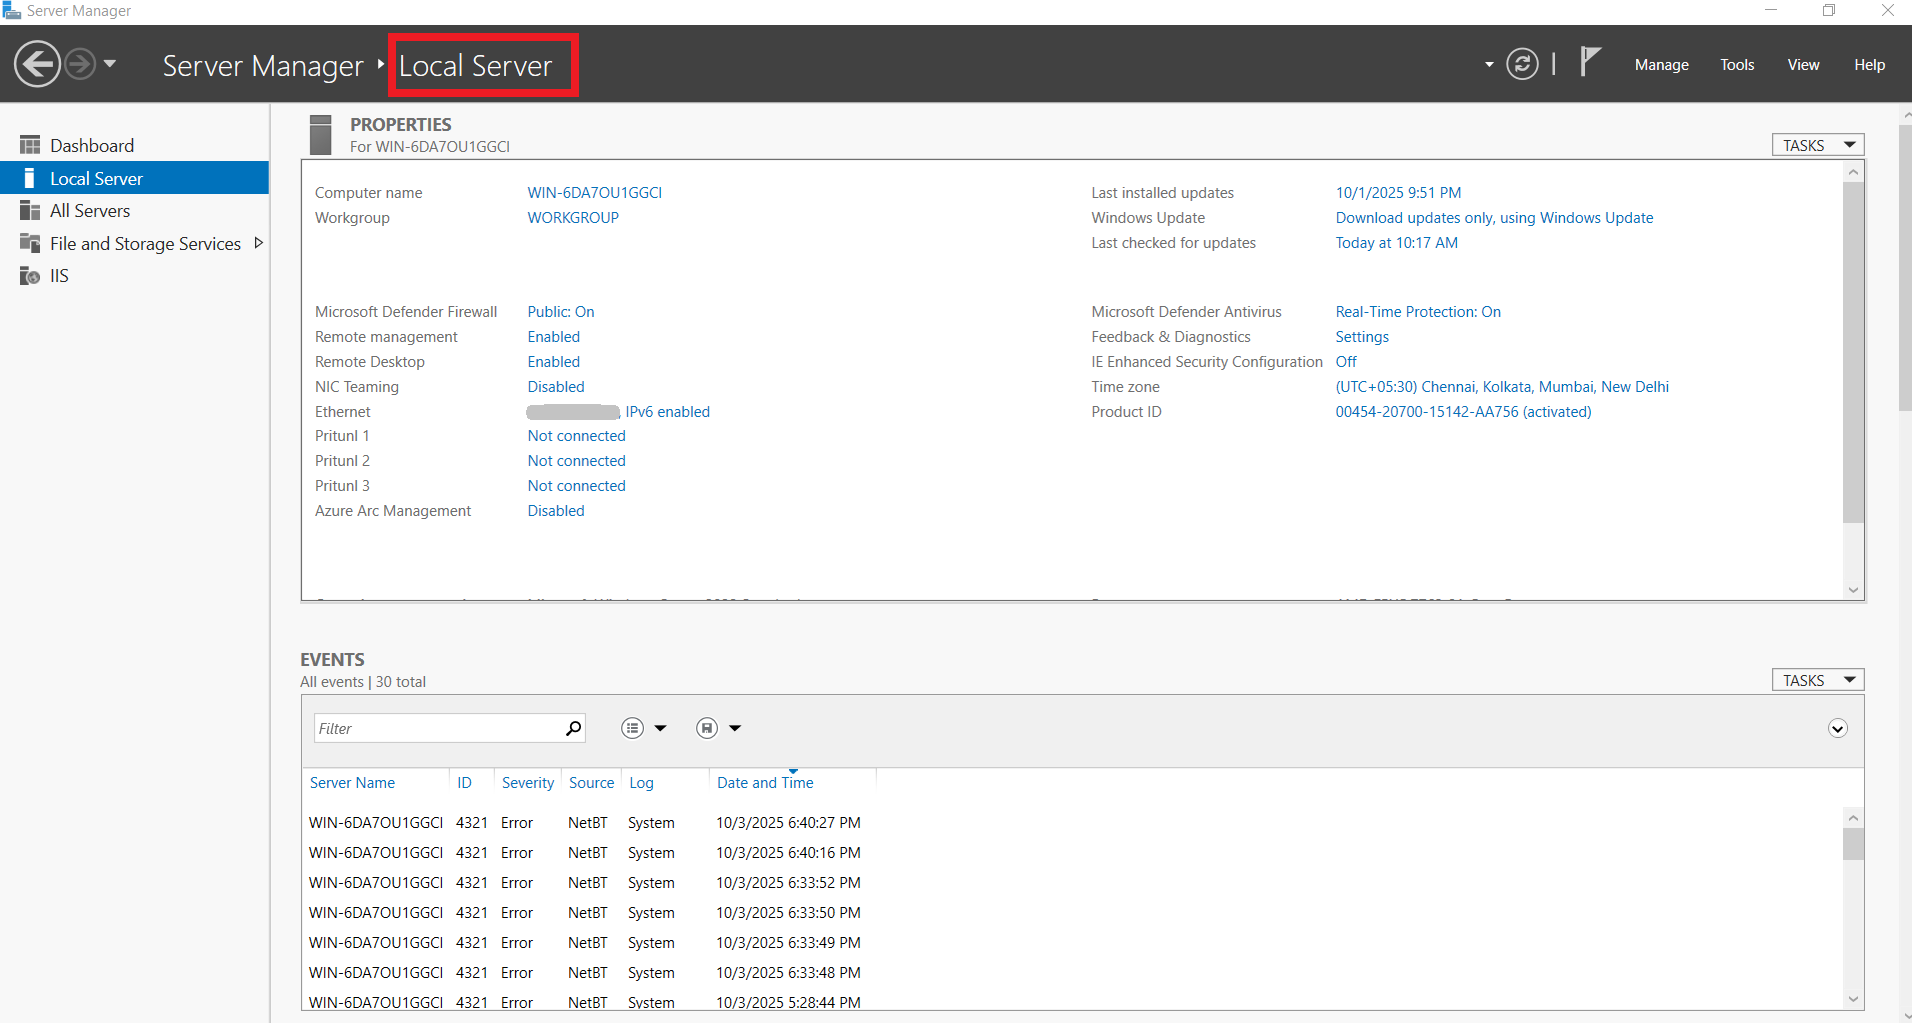Click the back navigation arrow
Screen dimensions: 1912x1023
(37, 63)
